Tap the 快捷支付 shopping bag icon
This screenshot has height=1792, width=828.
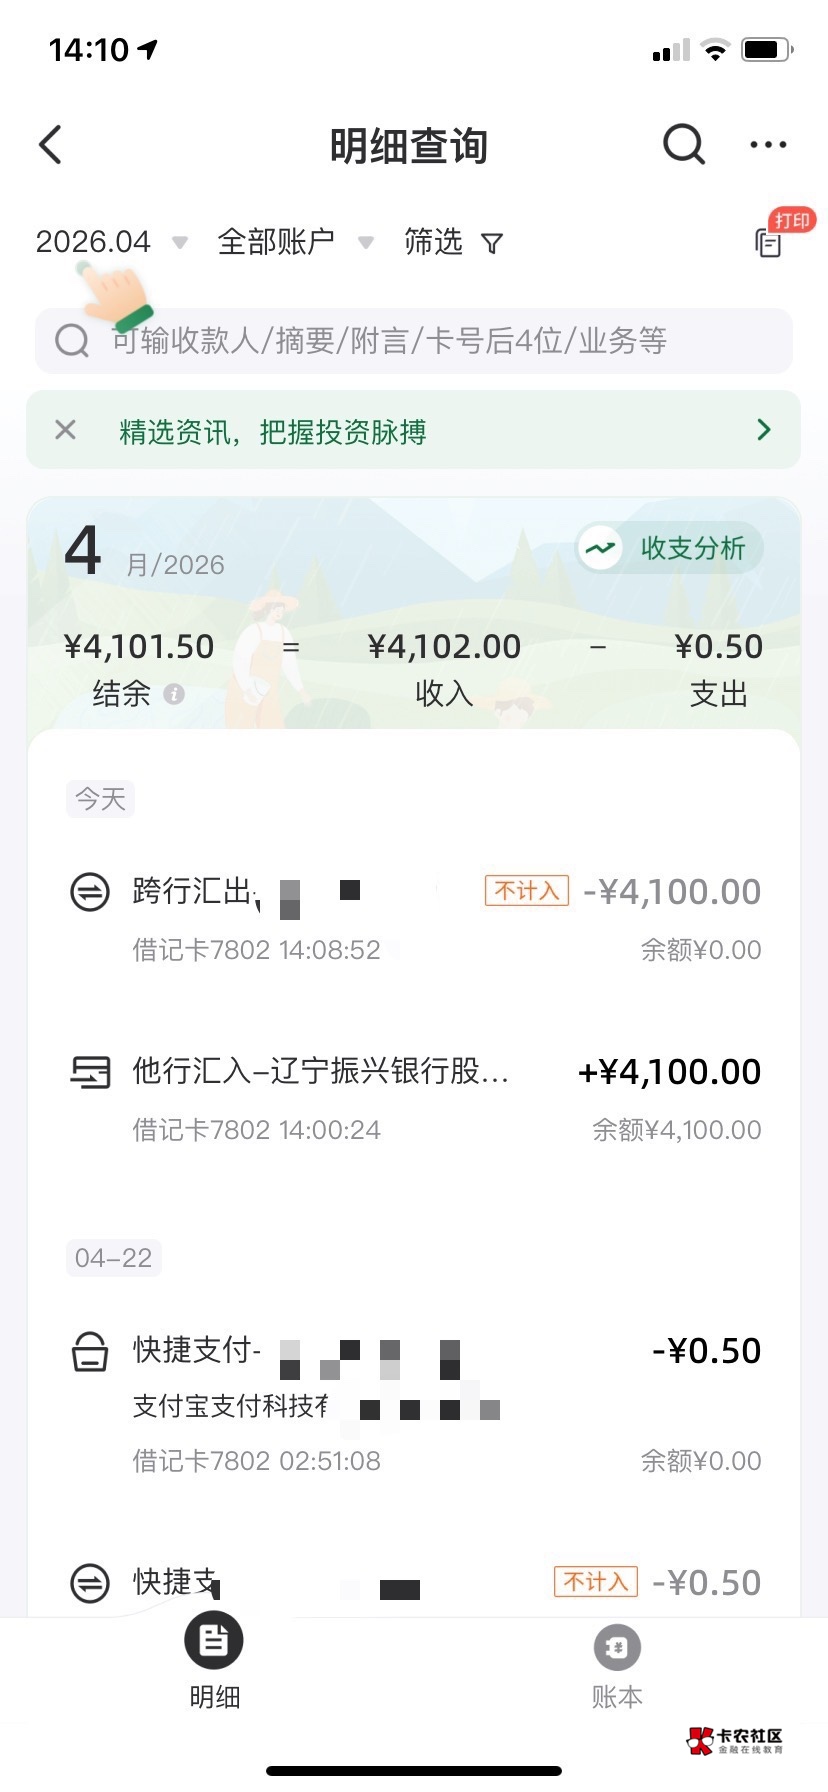90,1351
